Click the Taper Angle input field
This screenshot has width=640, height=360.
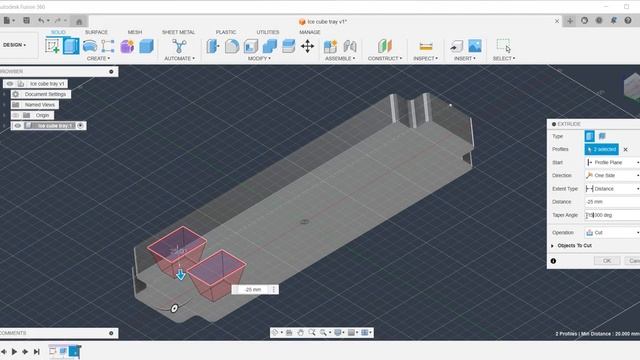tap(612, 215)
